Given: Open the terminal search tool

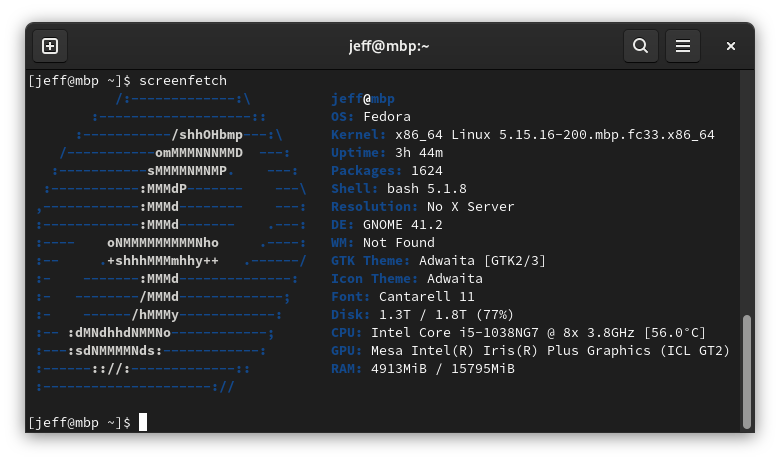Looking at the screenshot, I should click(641, 46).
